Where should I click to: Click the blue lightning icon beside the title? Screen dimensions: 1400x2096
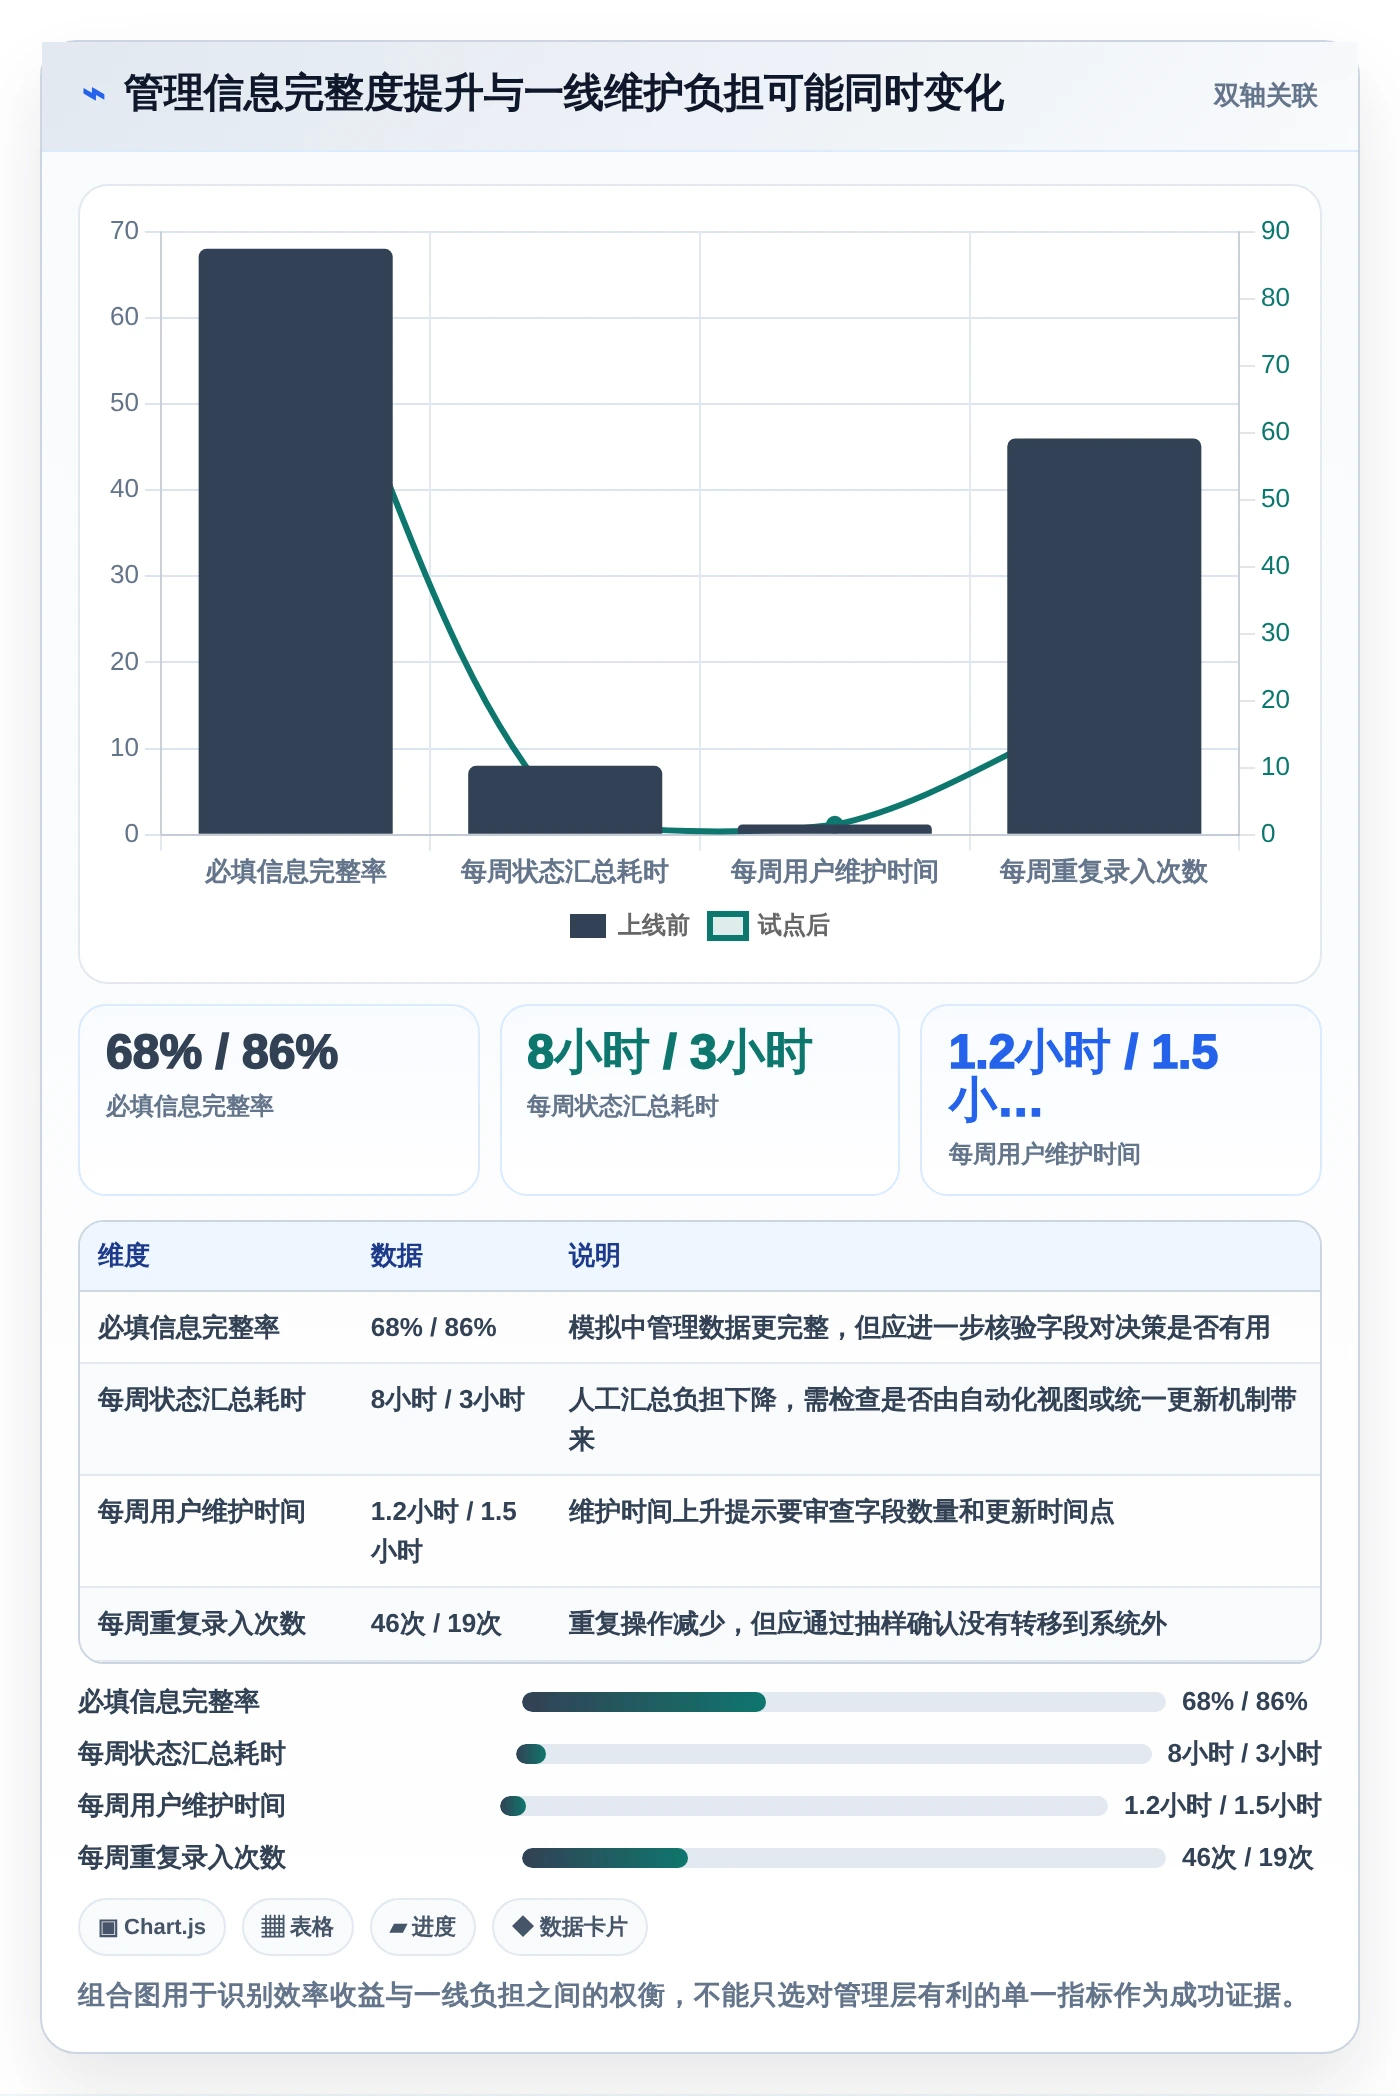click(93, 94)
